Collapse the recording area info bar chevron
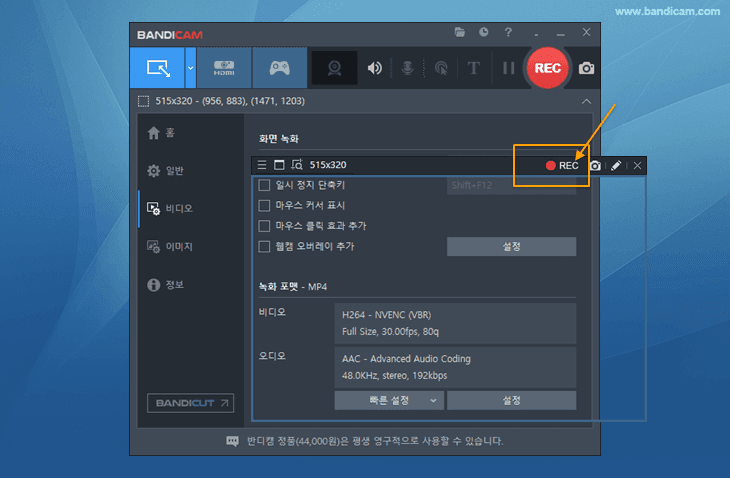The image size is (730, 478). tap(586, 101)
